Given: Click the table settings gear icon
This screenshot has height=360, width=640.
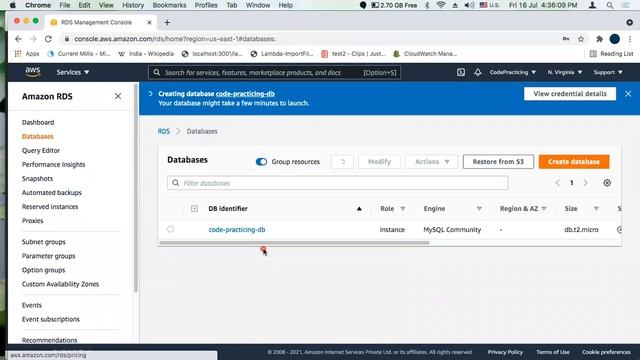Looking at the screenshot, I should point(607,183).
